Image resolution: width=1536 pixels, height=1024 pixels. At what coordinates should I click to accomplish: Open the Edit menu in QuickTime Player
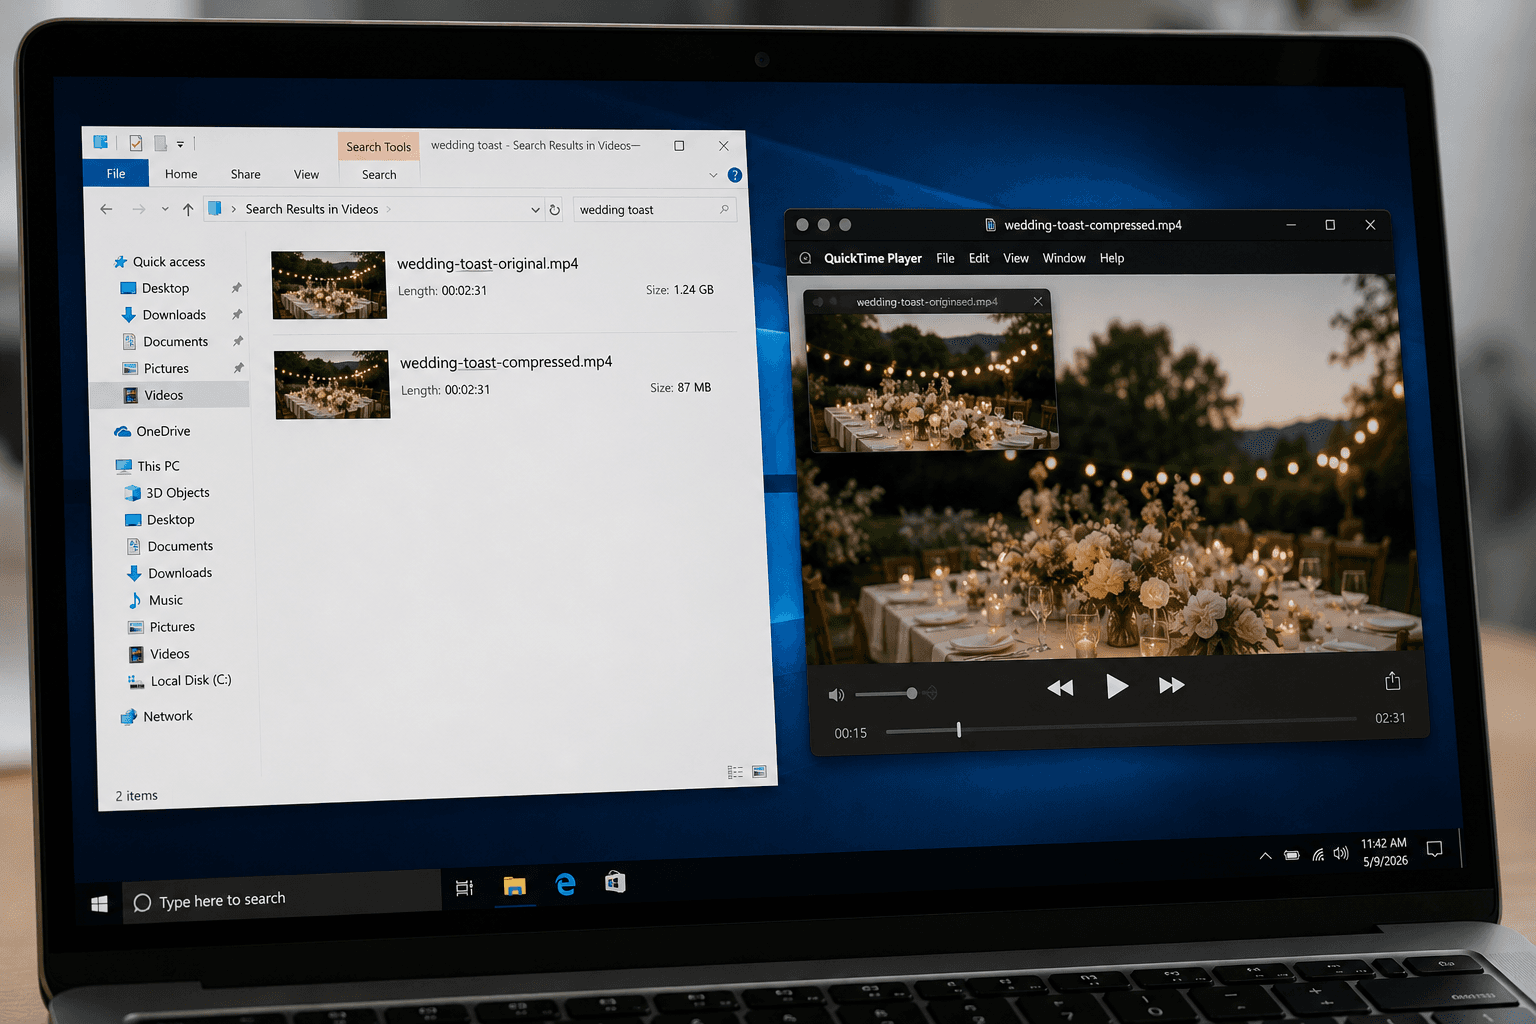pos(979,258)
